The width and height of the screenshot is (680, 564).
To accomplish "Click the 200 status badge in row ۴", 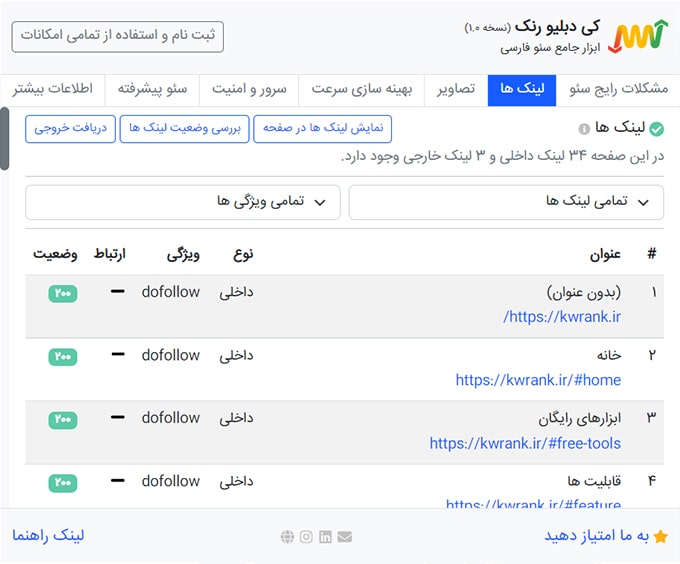I will click(63, 483).
